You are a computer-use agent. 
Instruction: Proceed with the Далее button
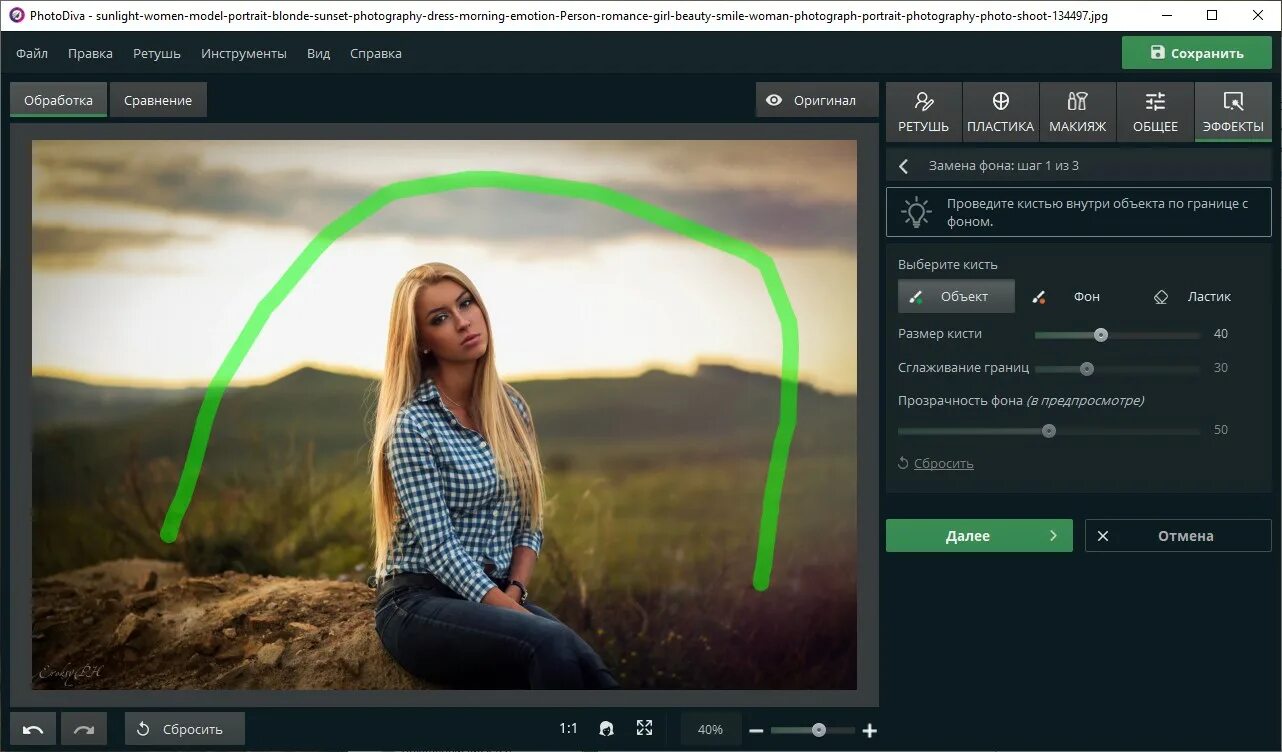pos(979,535)
